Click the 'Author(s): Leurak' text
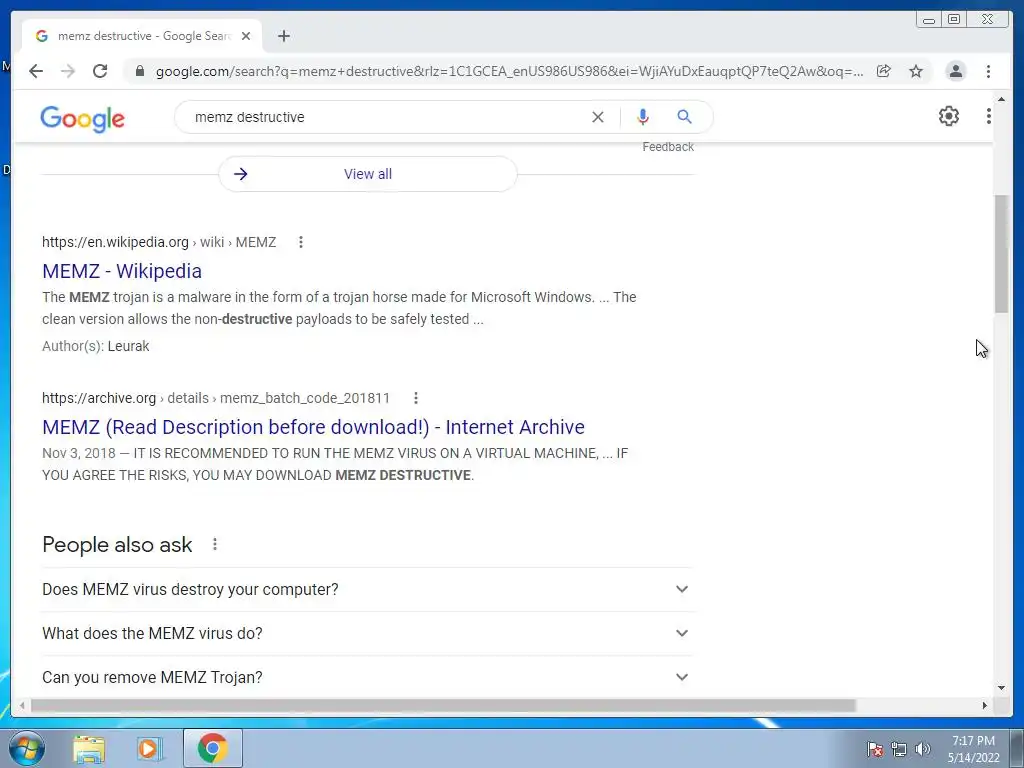This screenshot has width=1024, height=768. [x=96, y=346]
